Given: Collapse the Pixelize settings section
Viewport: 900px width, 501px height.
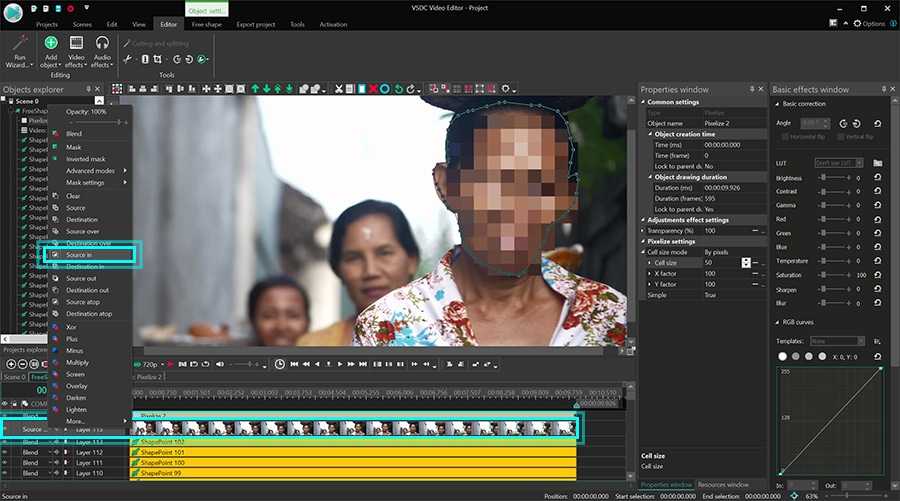Looking at the screenshot, I should tap(645, 241).
